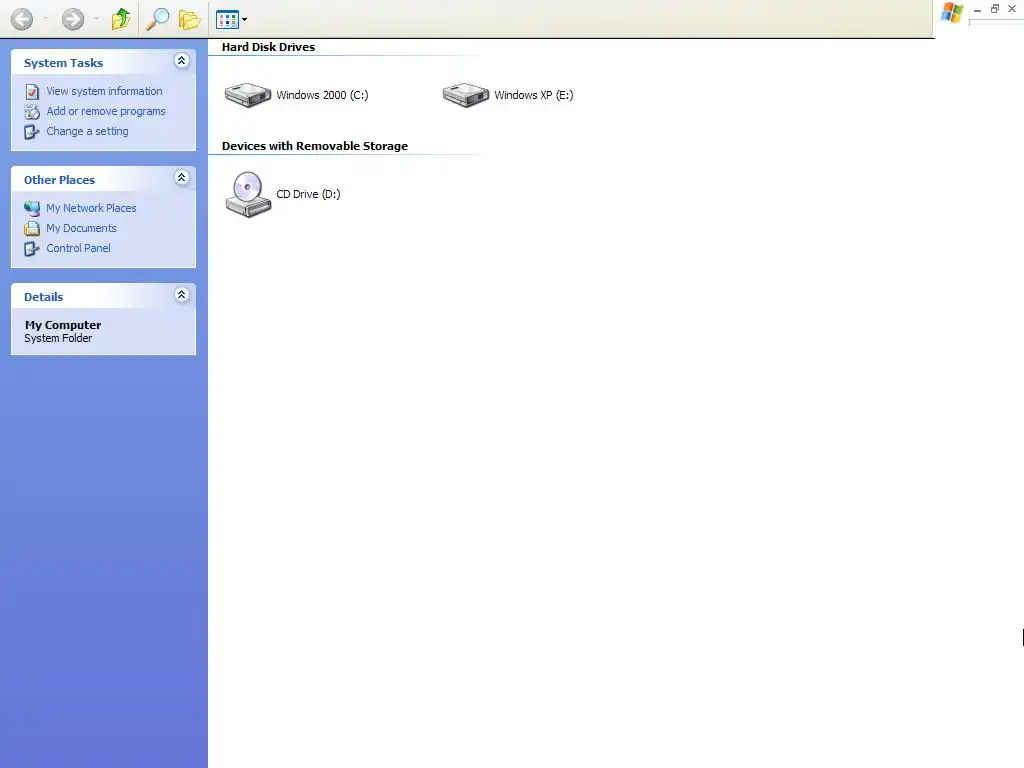Collapse the Details panel

182,295
